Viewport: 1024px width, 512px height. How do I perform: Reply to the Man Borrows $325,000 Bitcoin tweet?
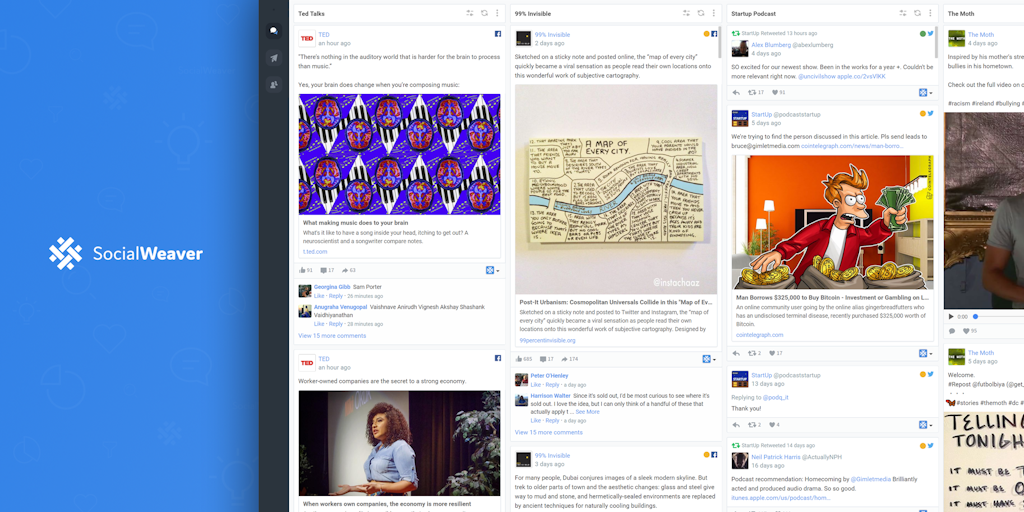pos(736,353)
